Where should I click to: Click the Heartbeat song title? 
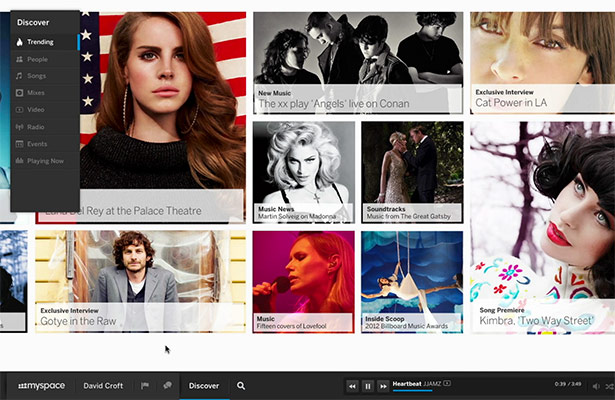(407, 384)
